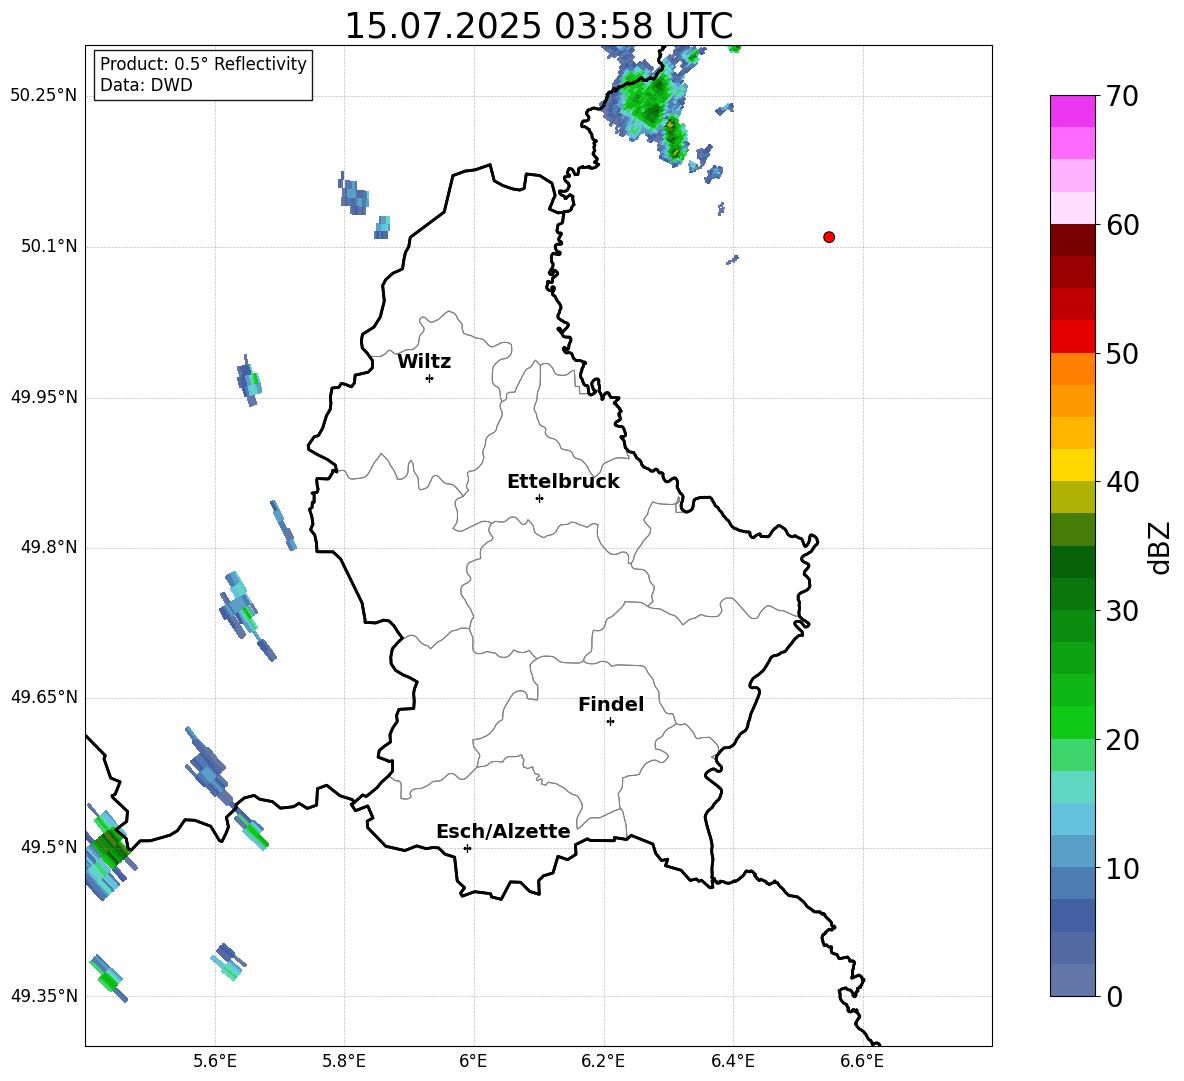Click the small radar echo near 49.95°N
Image resolution: width=1184 pixels, height=1081 pixels.
248,380
